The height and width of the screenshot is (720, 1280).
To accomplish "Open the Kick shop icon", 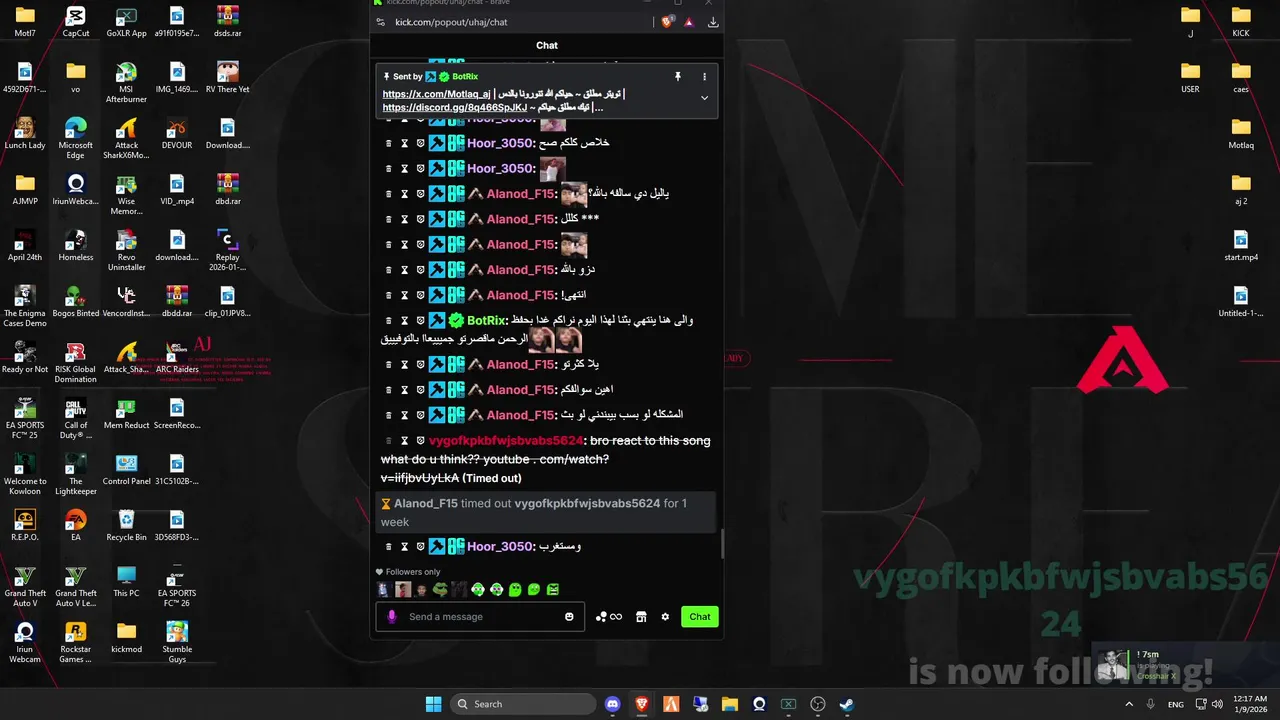I will [x=641, y=617].
